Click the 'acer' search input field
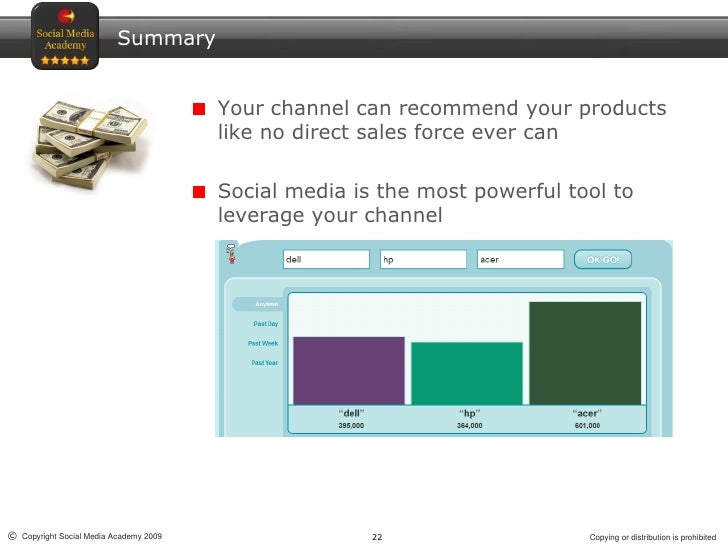The width and height of the screenshot is (728, 546). [520, 259]
